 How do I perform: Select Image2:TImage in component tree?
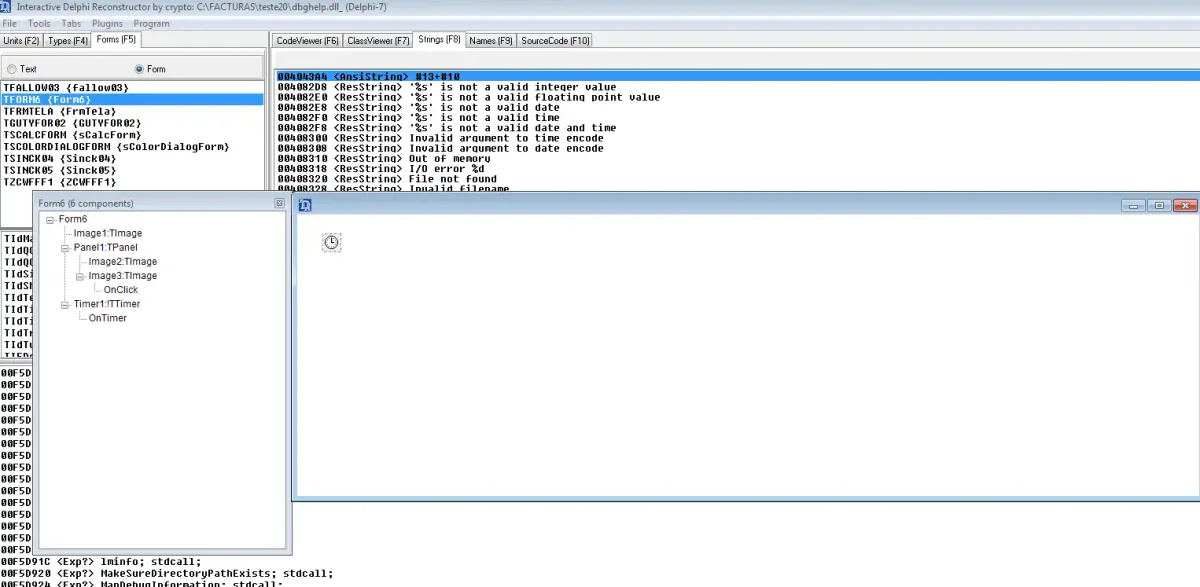coord(123,261)
